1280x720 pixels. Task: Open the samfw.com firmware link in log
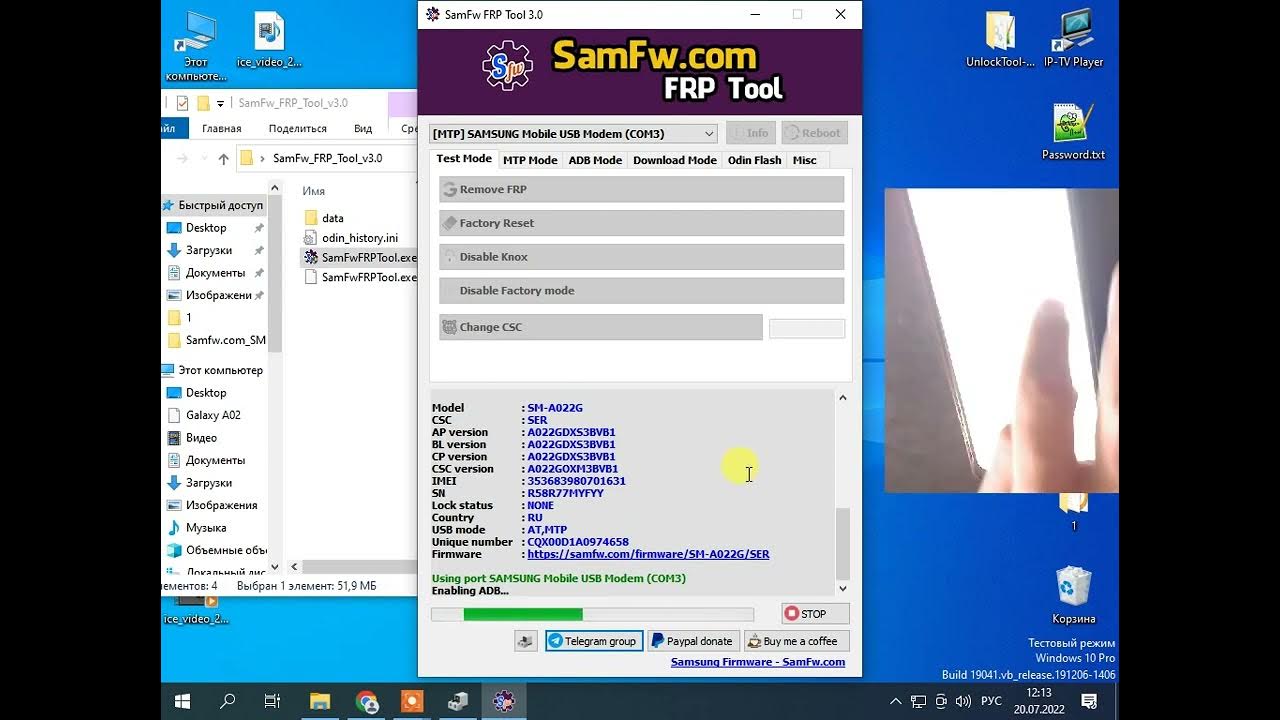point(648,554)
